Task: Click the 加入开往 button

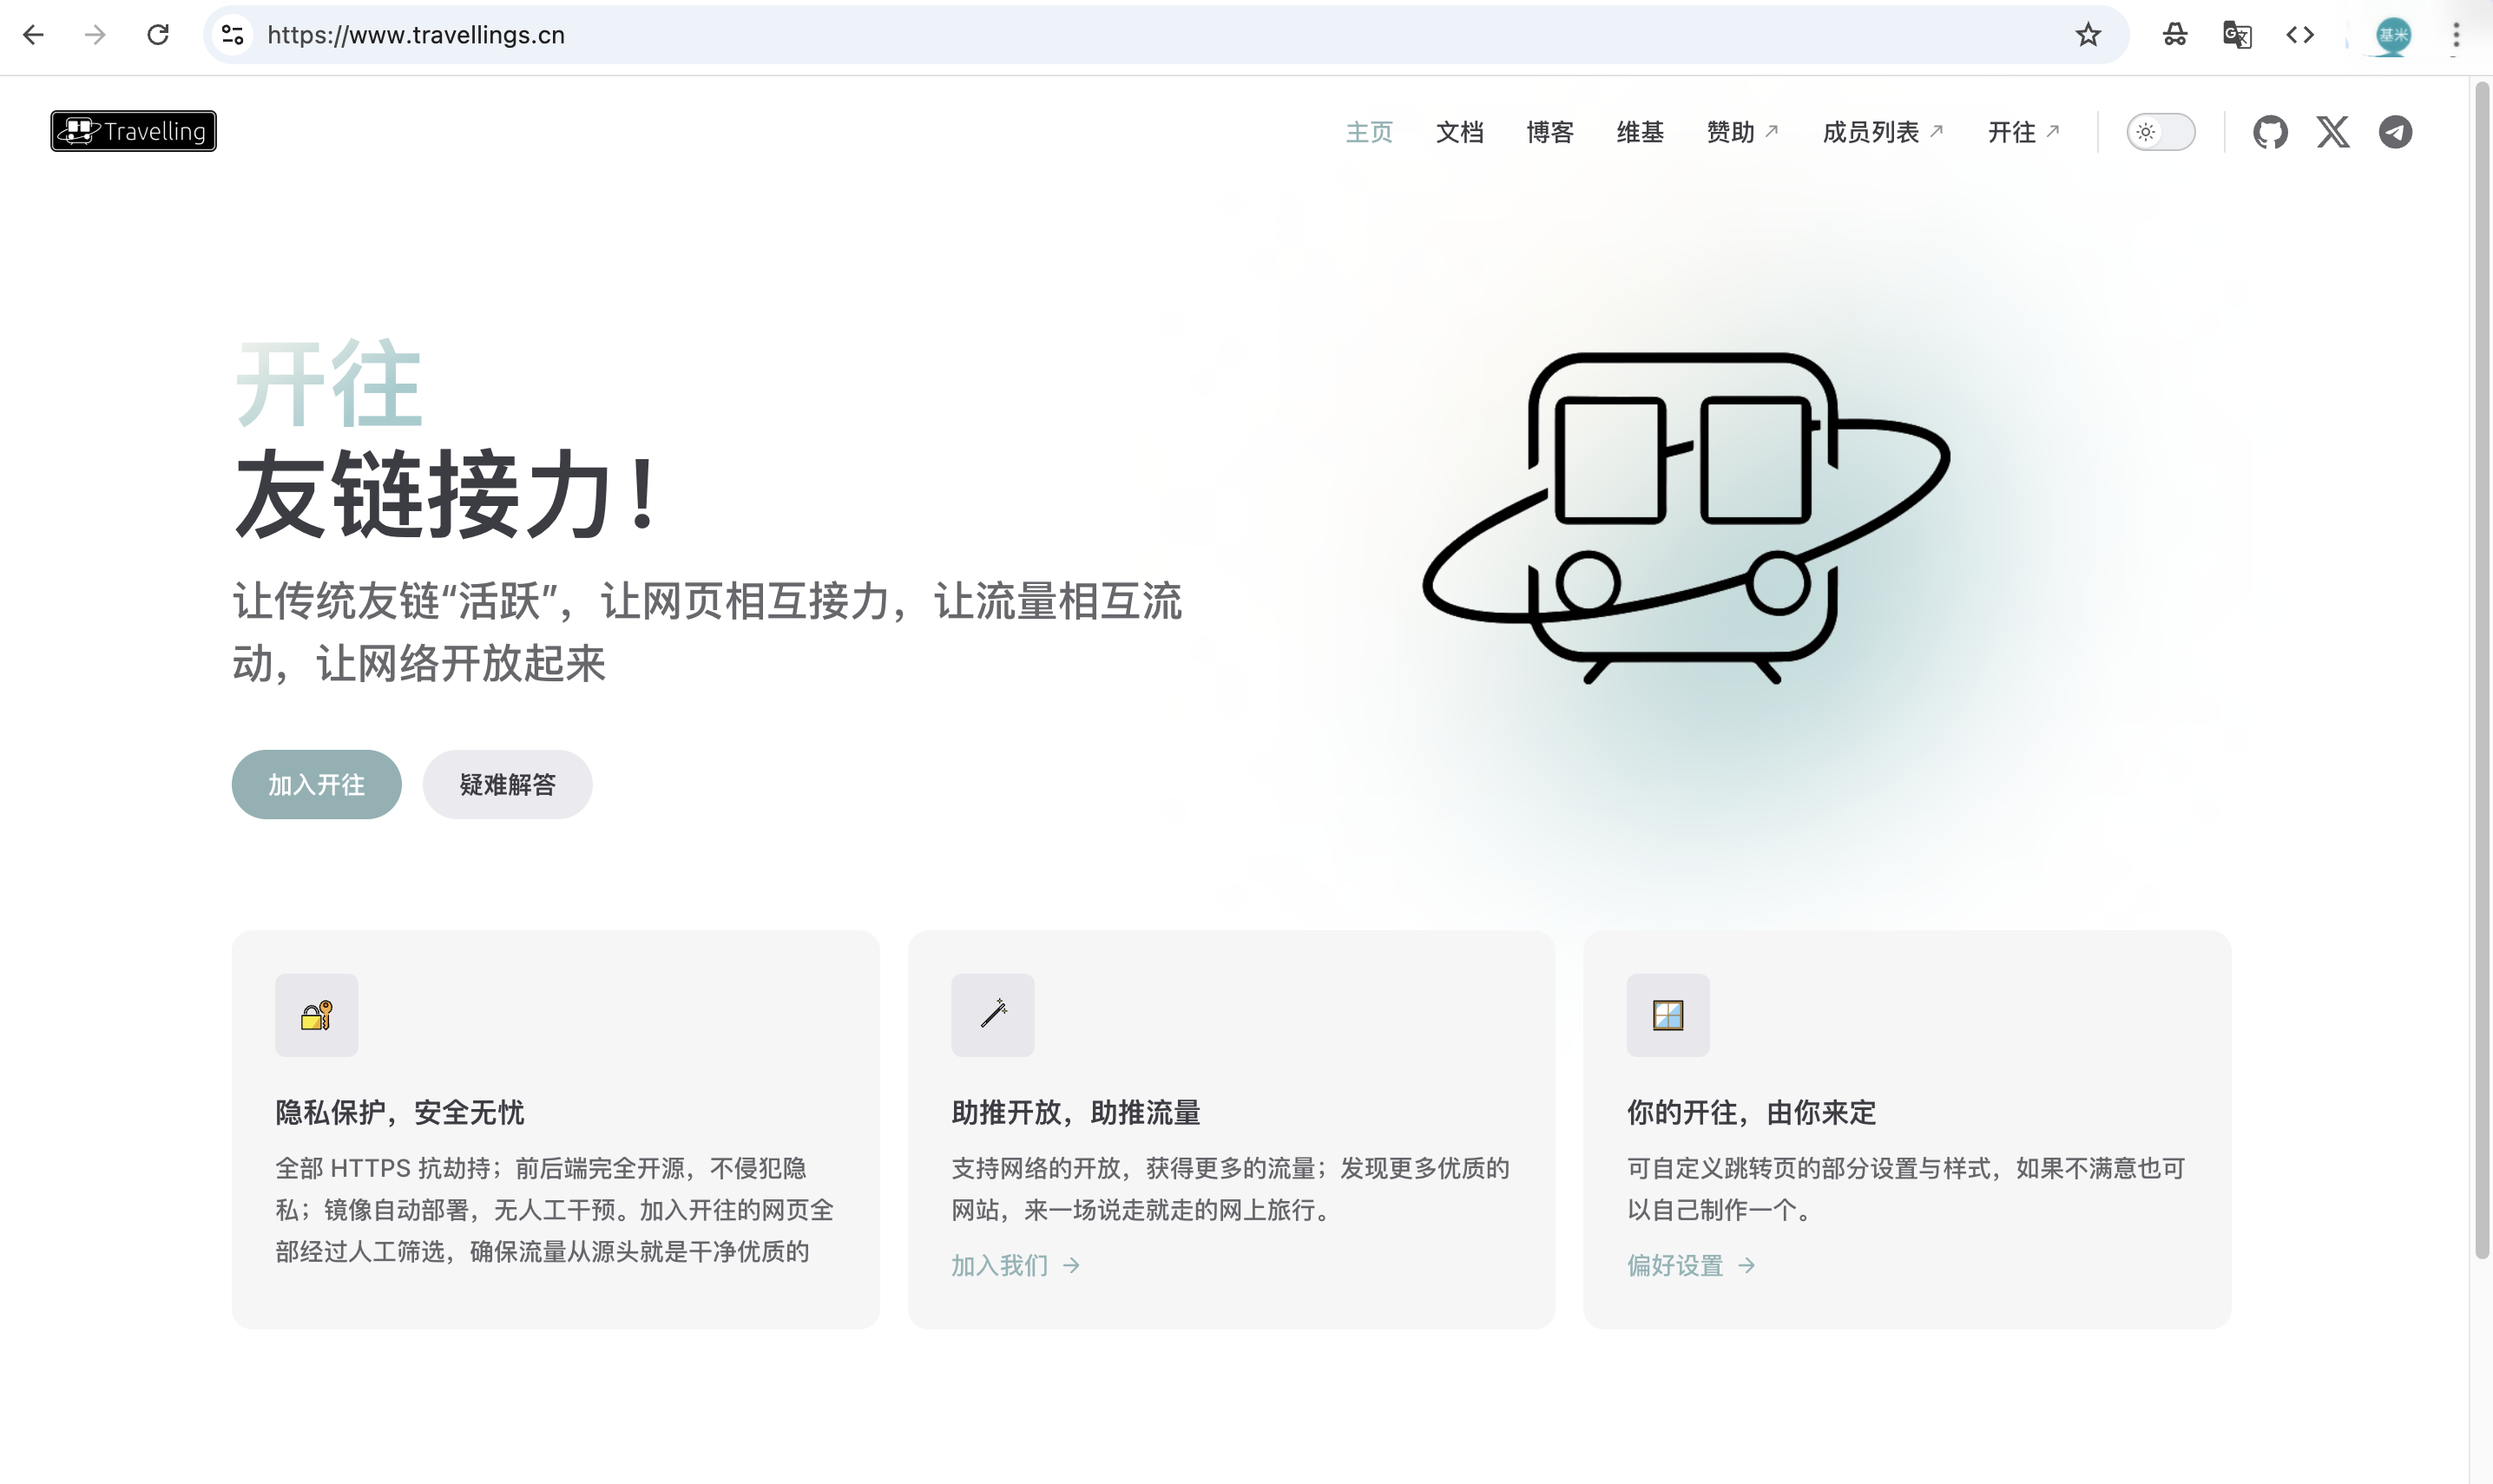Action: (316, 785)
